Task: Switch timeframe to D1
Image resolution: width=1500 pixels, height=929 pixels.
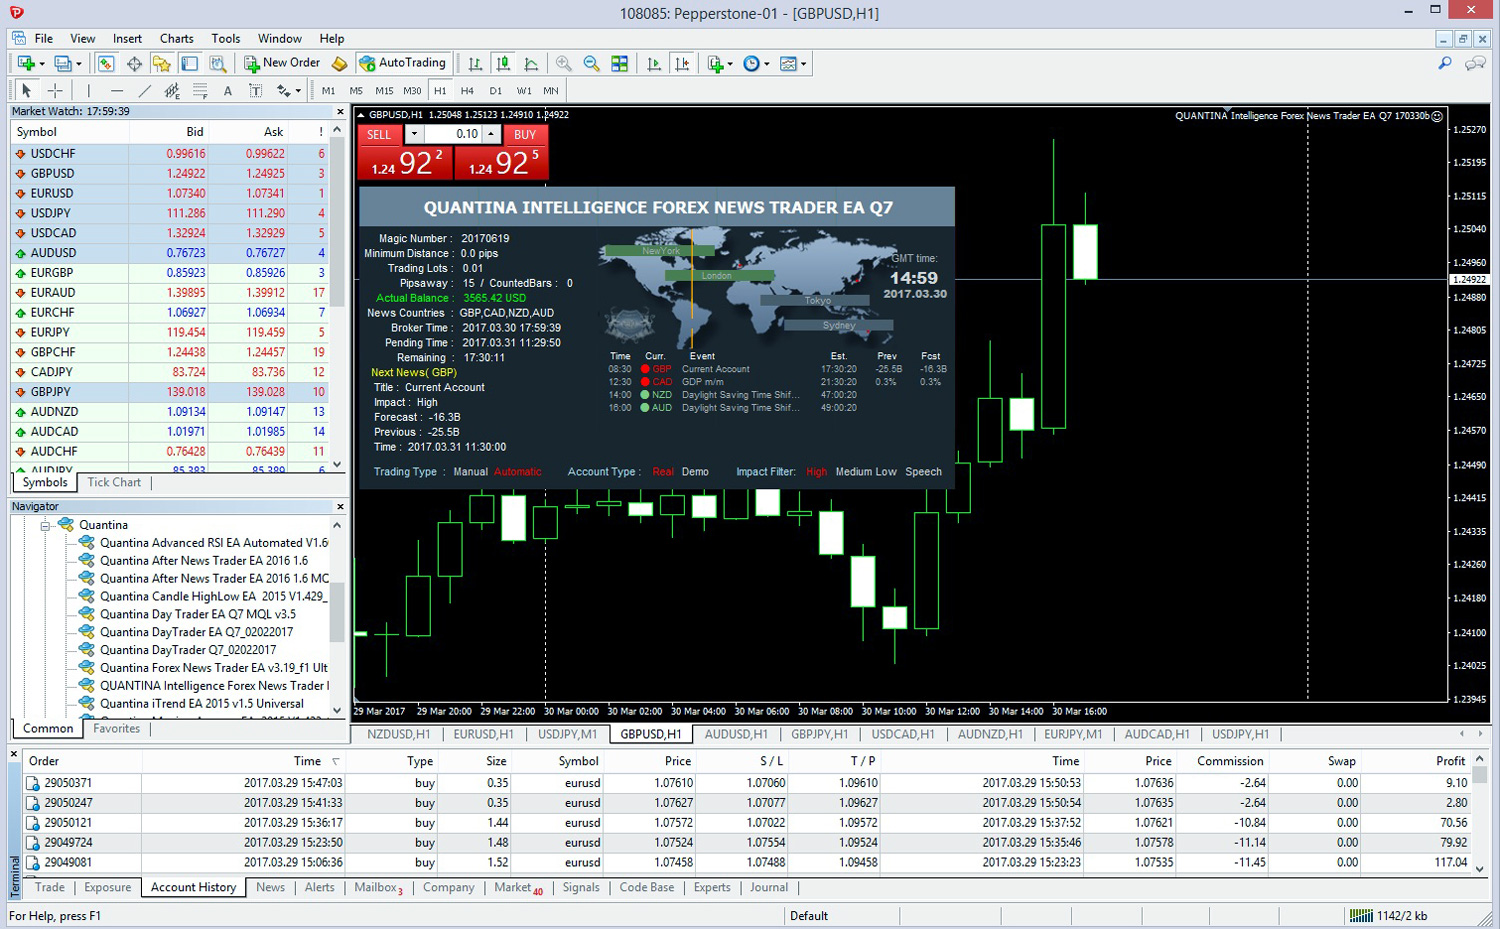Action: 495,90
